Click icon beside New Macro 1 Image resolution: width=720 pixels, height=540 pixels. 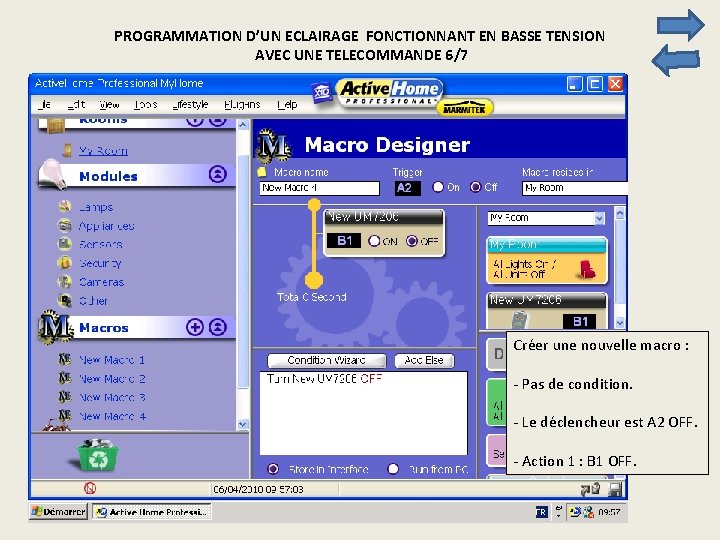[65, 359]
